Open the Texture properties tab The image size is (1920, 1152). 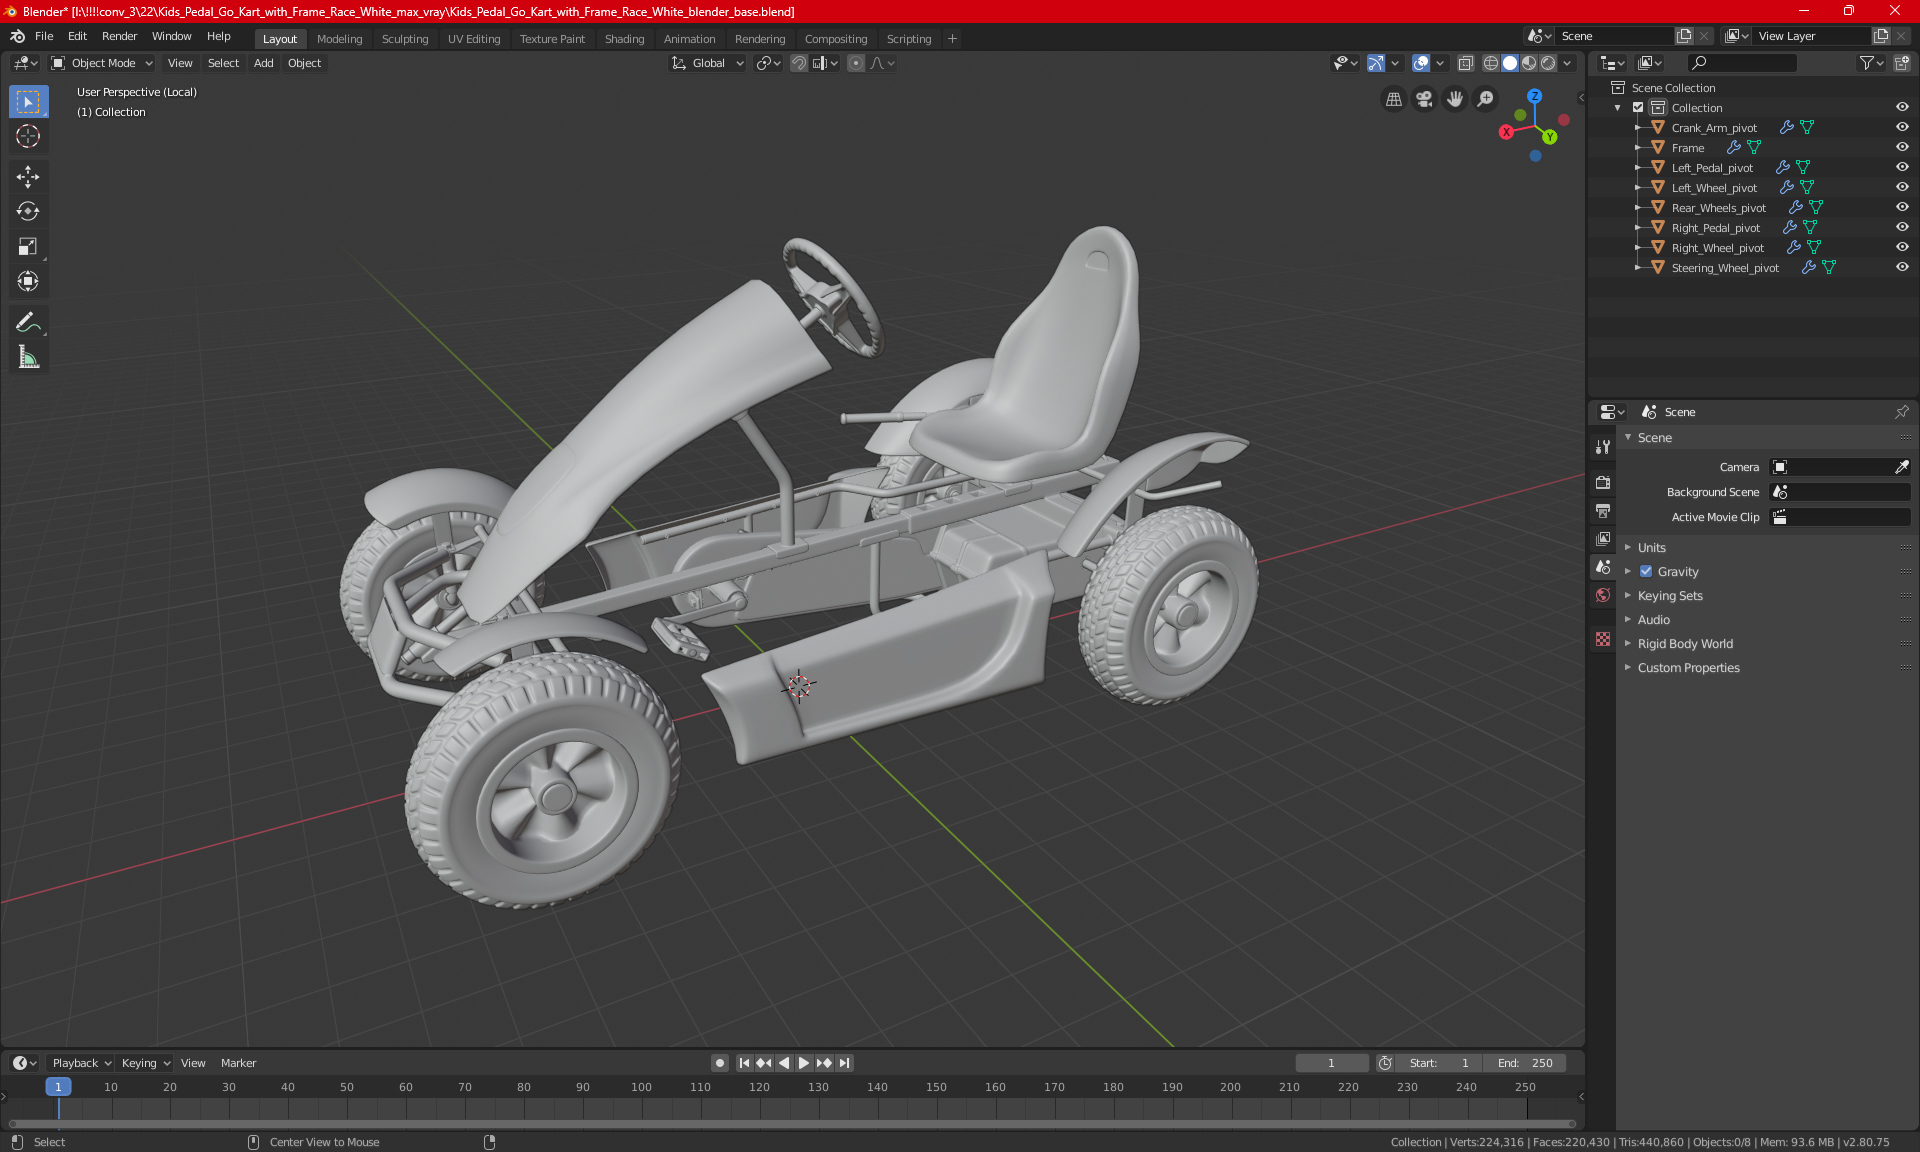coord(1603,639)
